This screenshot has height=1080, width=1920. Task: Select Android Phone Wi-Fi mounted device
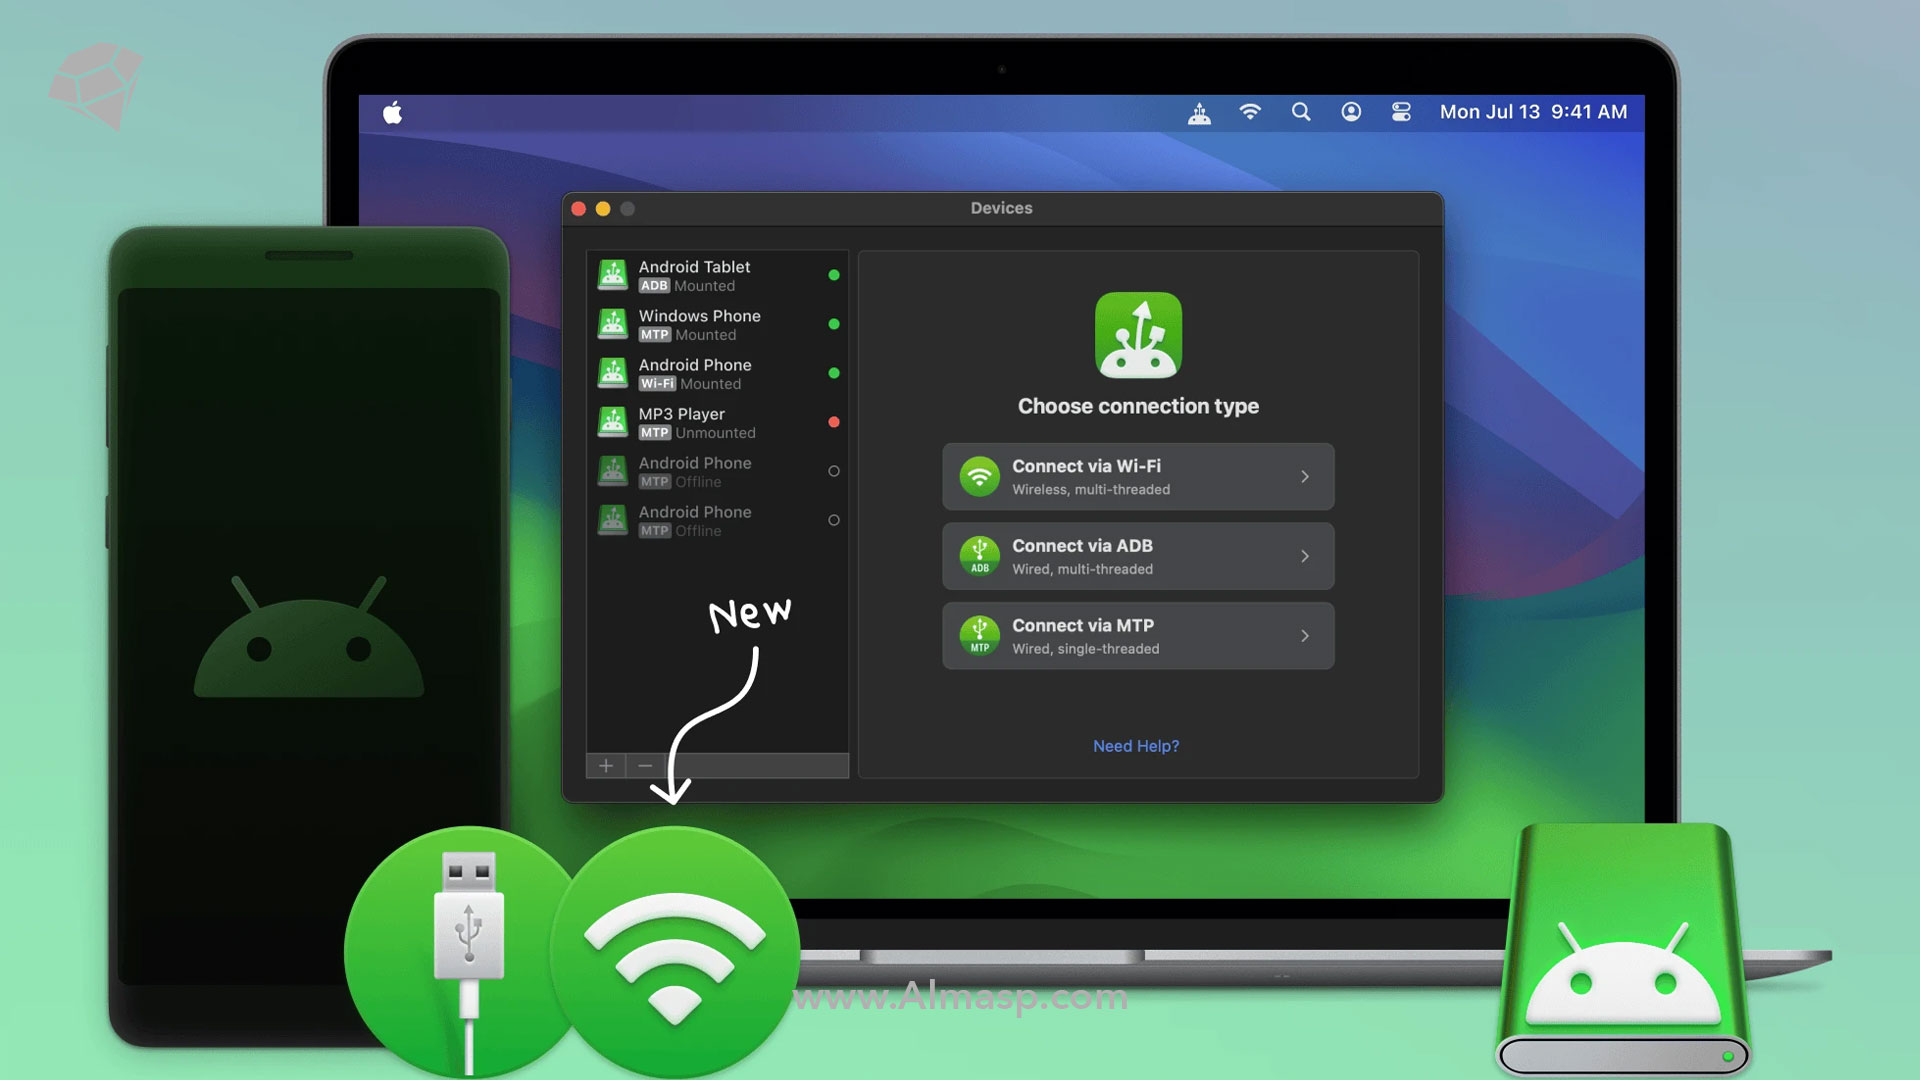click(717, 373)
